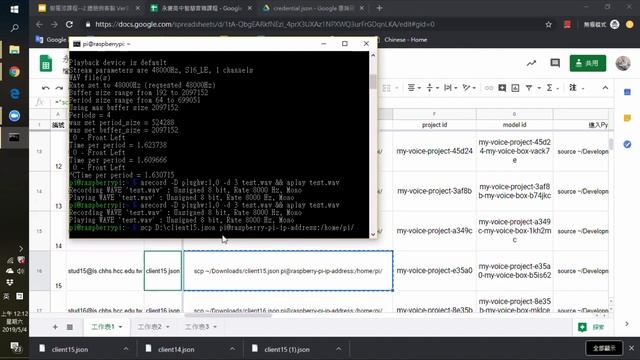Open the red browser extension icon
The image size is (640, 360).
(x=567, y=24)
